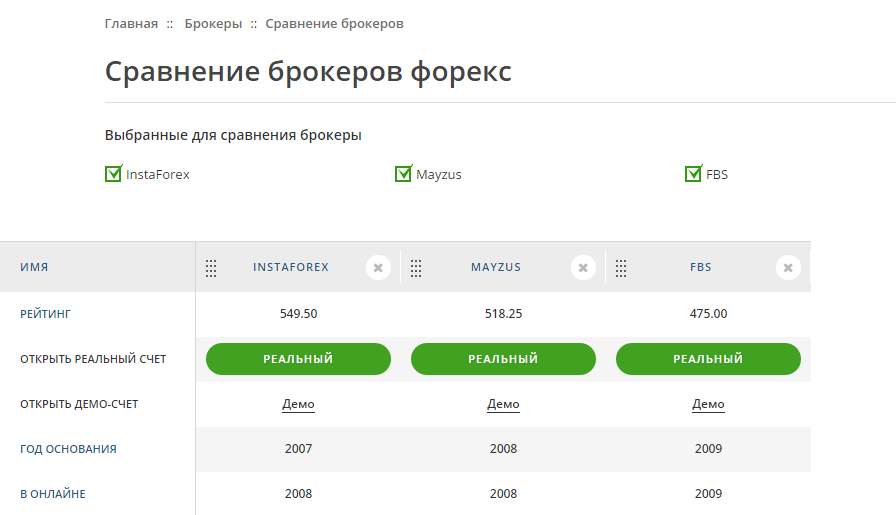Go to Главная in breadcrumb
Screen dimensions: 896x515
[x=131, y=24]
